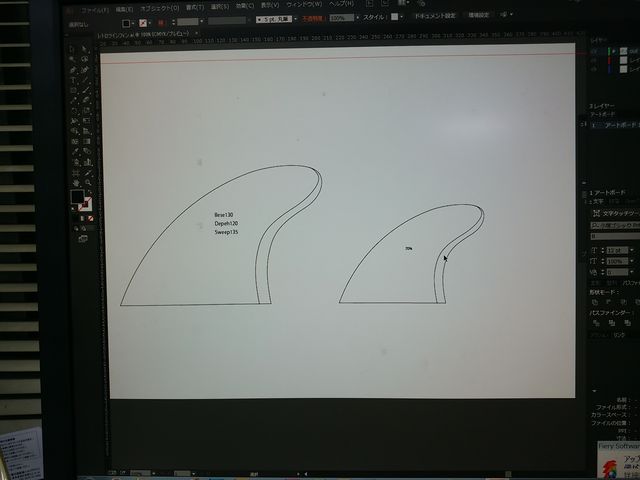Select the Line Segment tool
Screen dimensions: 640x480
point(85,80)
